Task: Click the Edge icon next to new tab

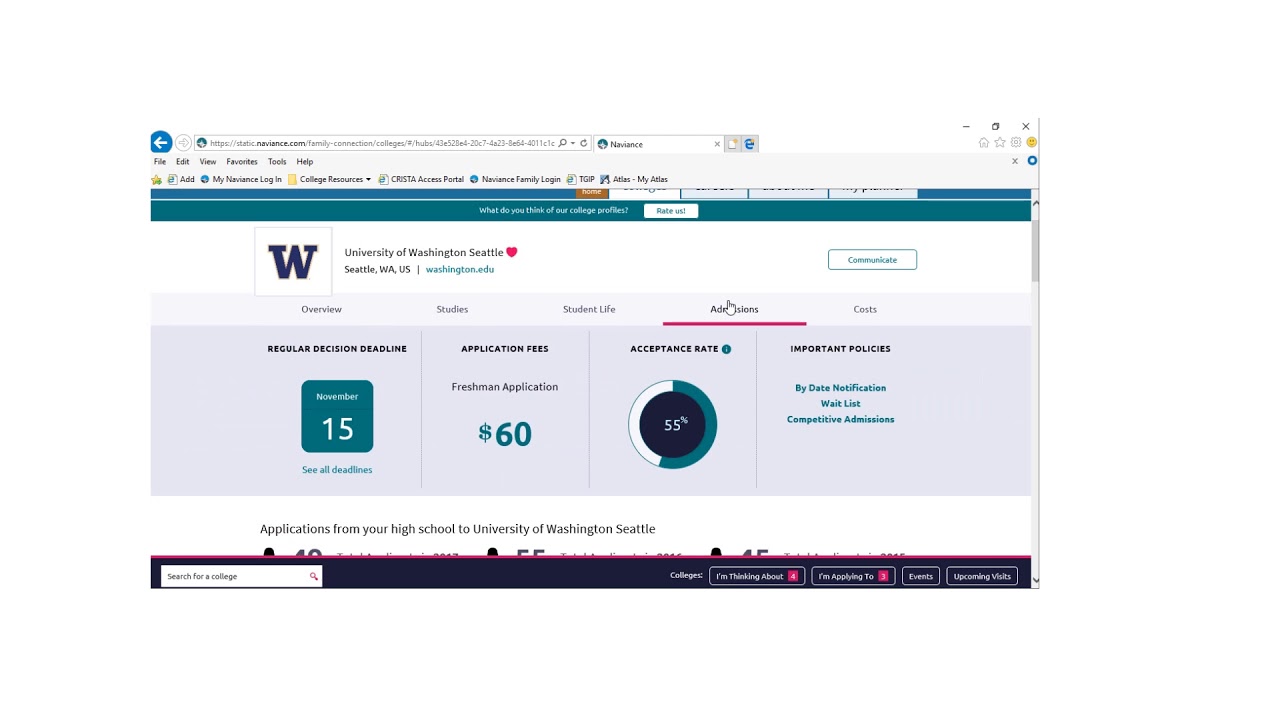Action: pyautogui.click(x=749, y=144)
